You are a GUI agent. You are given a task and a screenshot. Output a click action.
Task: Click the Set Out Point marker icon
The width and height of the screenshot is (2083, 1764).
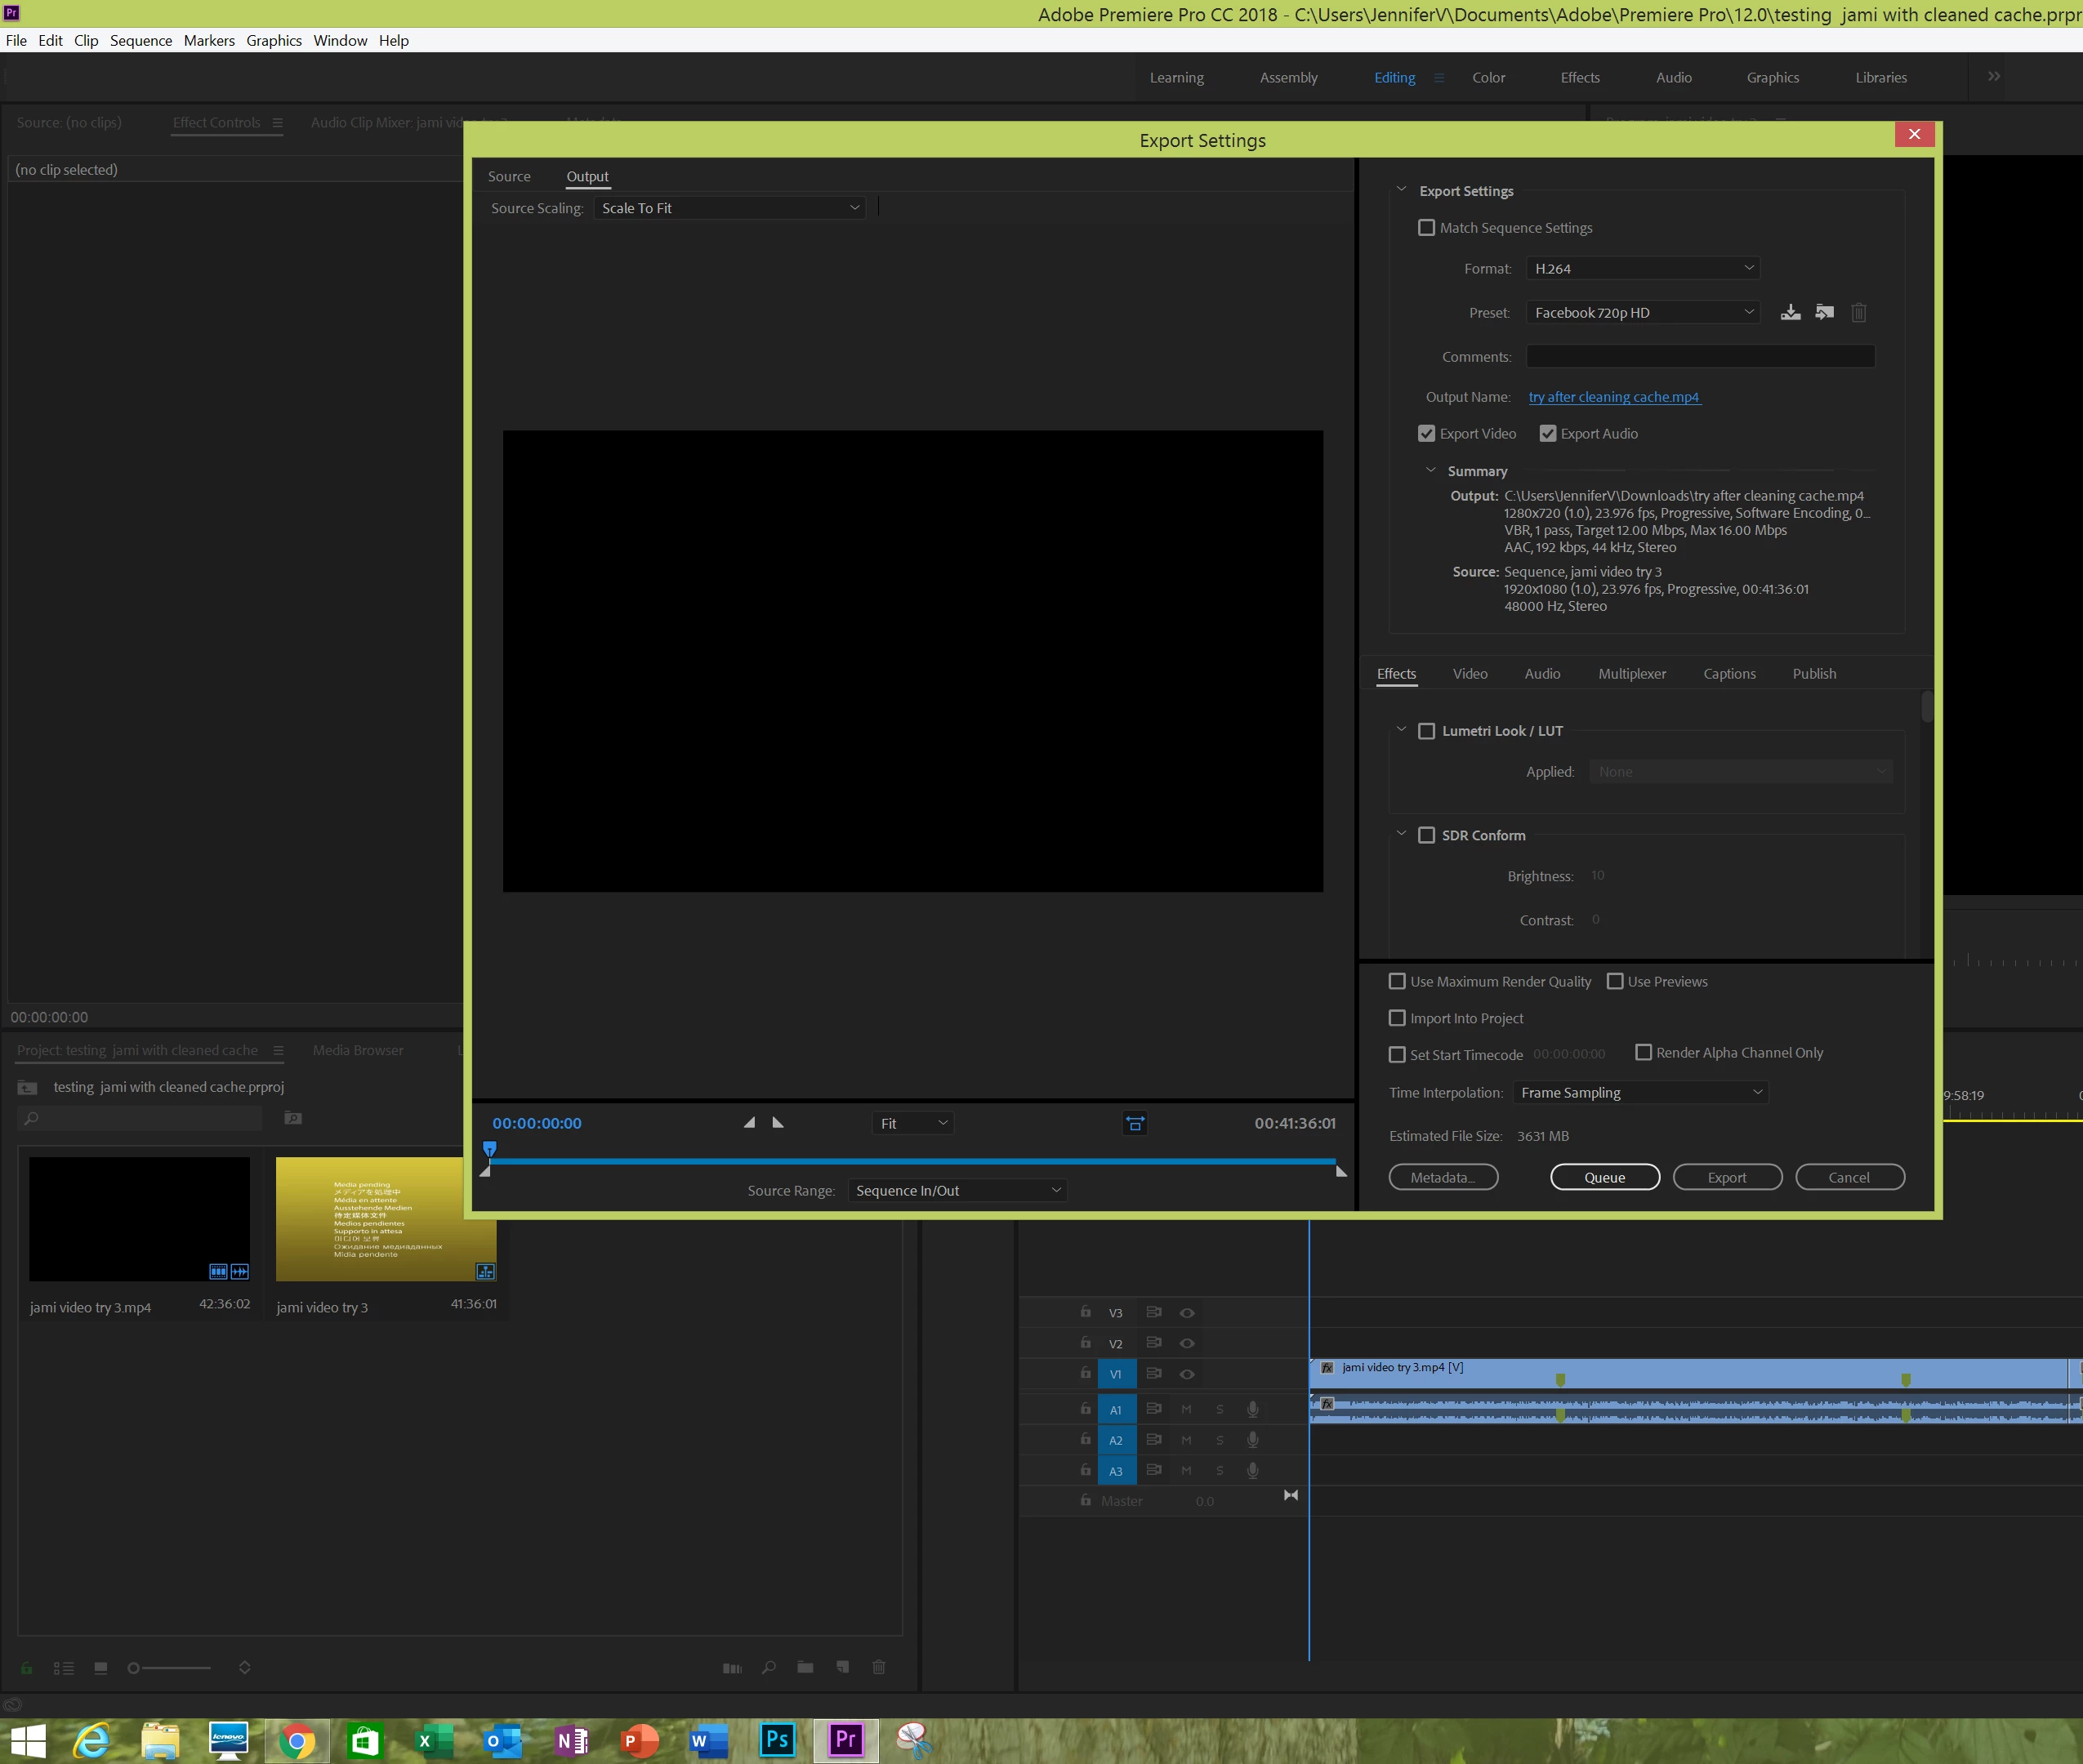pos(778,1122)
